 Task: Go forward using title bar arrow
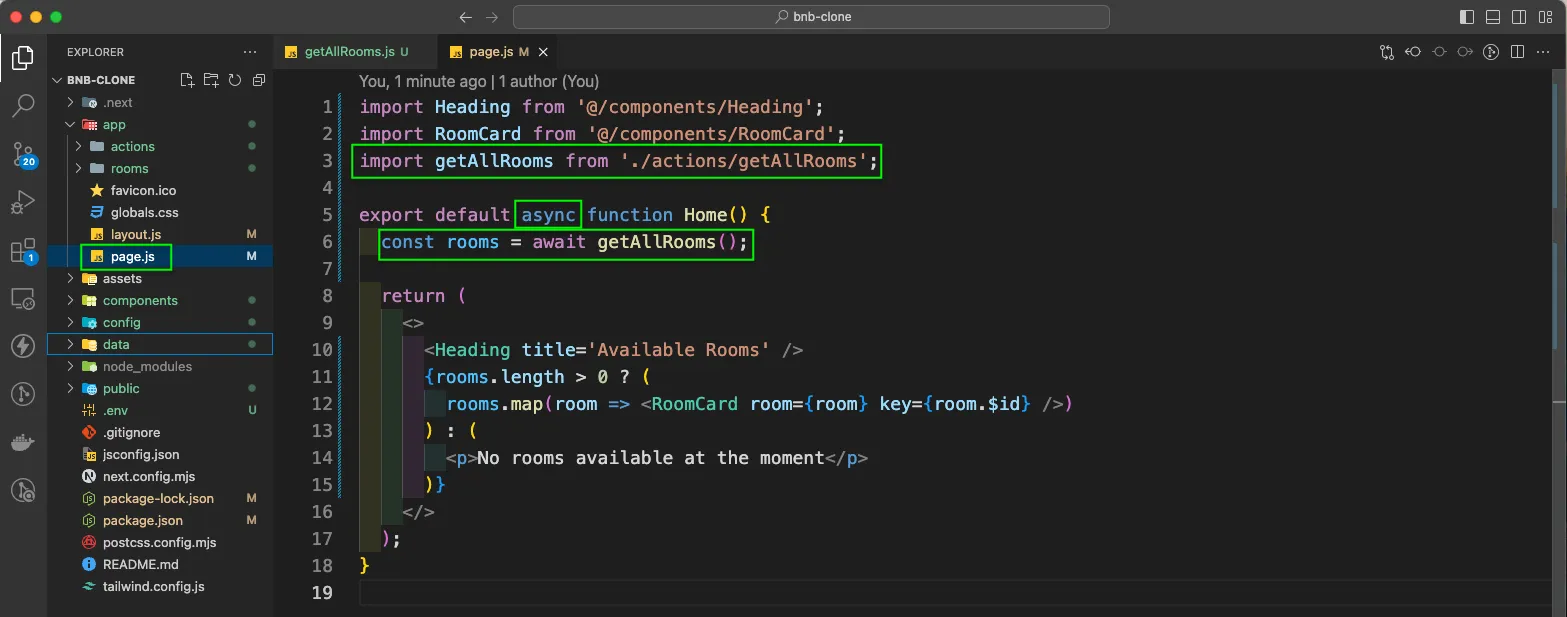tap(491, 17)
